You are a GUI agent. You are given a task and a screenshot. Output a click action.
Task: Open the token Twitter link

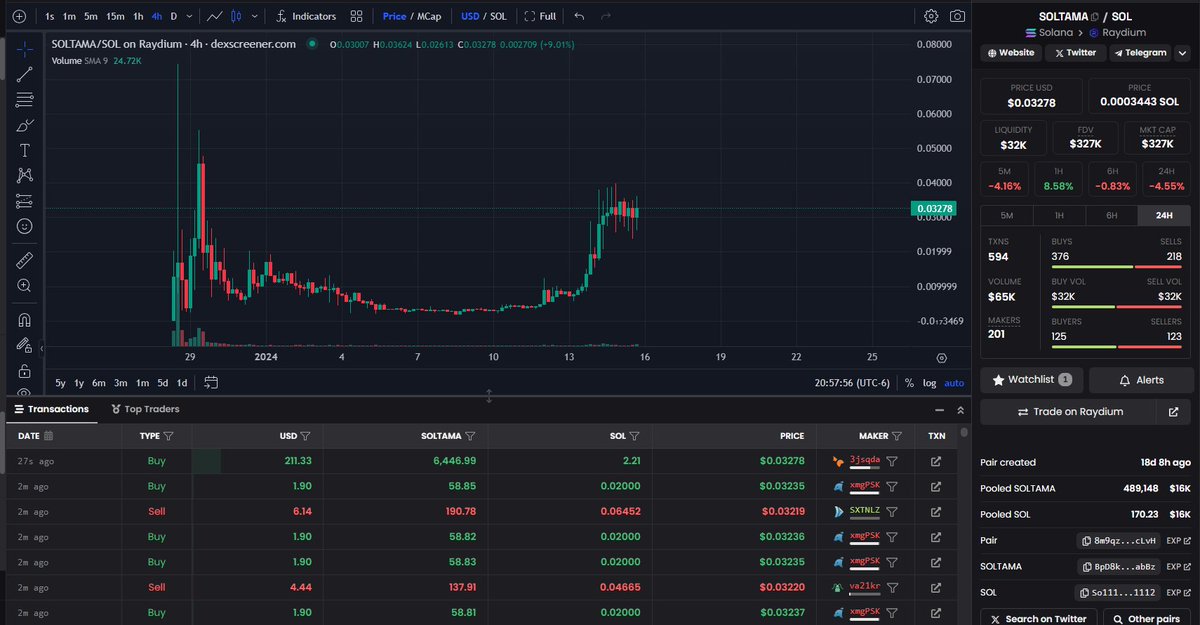(x=1076, y=52)
